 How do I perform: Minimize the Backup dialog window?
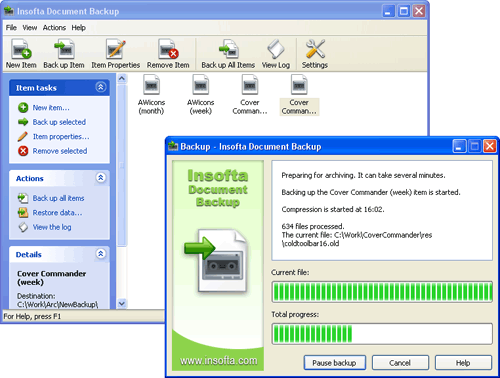pos(459,146)
